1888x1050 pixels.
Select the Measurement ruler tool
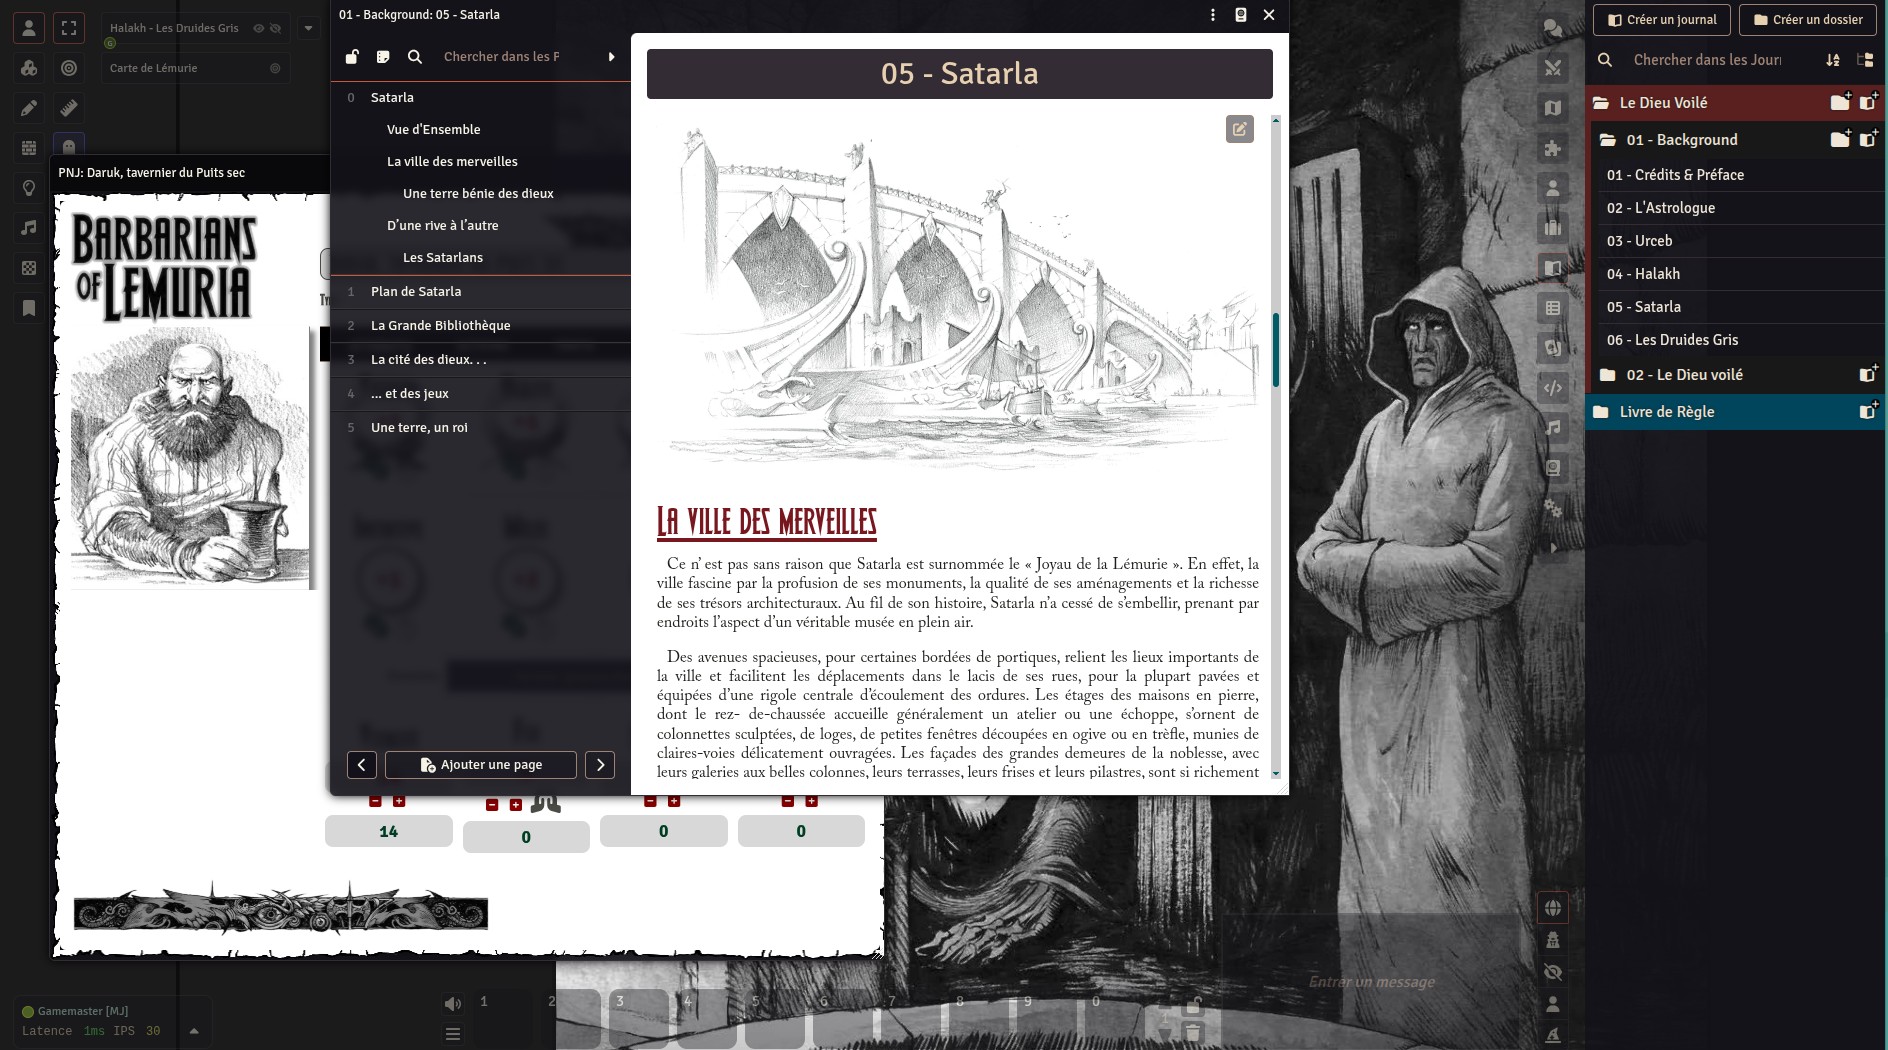click(x=69, y=108)
